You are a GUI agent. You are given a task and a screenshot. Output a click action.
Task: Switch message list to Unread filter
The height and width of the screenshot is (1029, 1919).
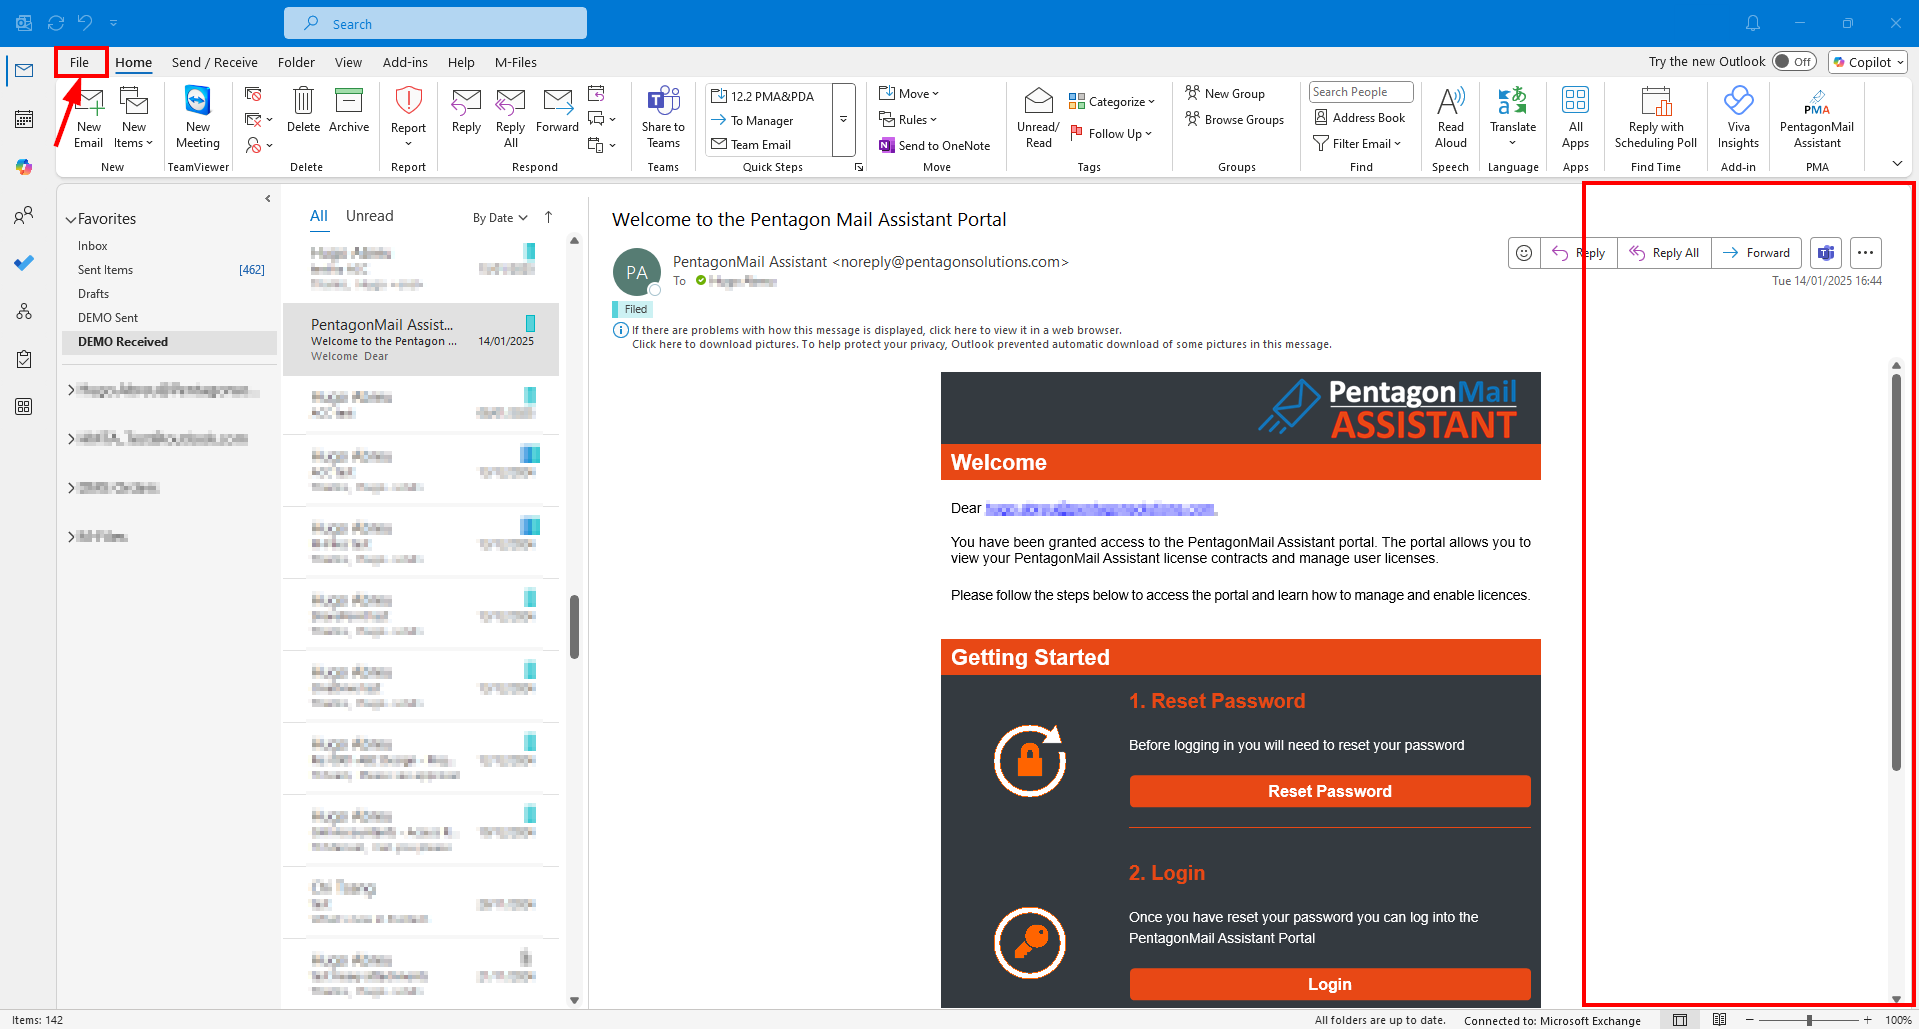369,216
